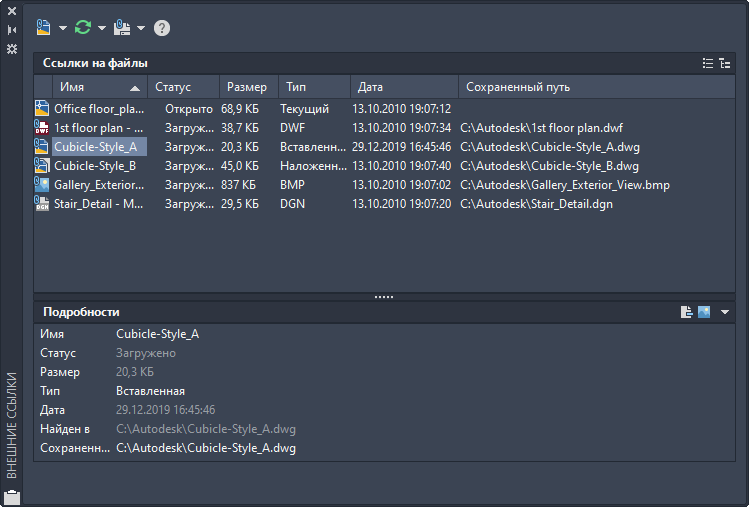
Task: Click the file icon beside Gallery_Exterior row
Action: point(42,185)
